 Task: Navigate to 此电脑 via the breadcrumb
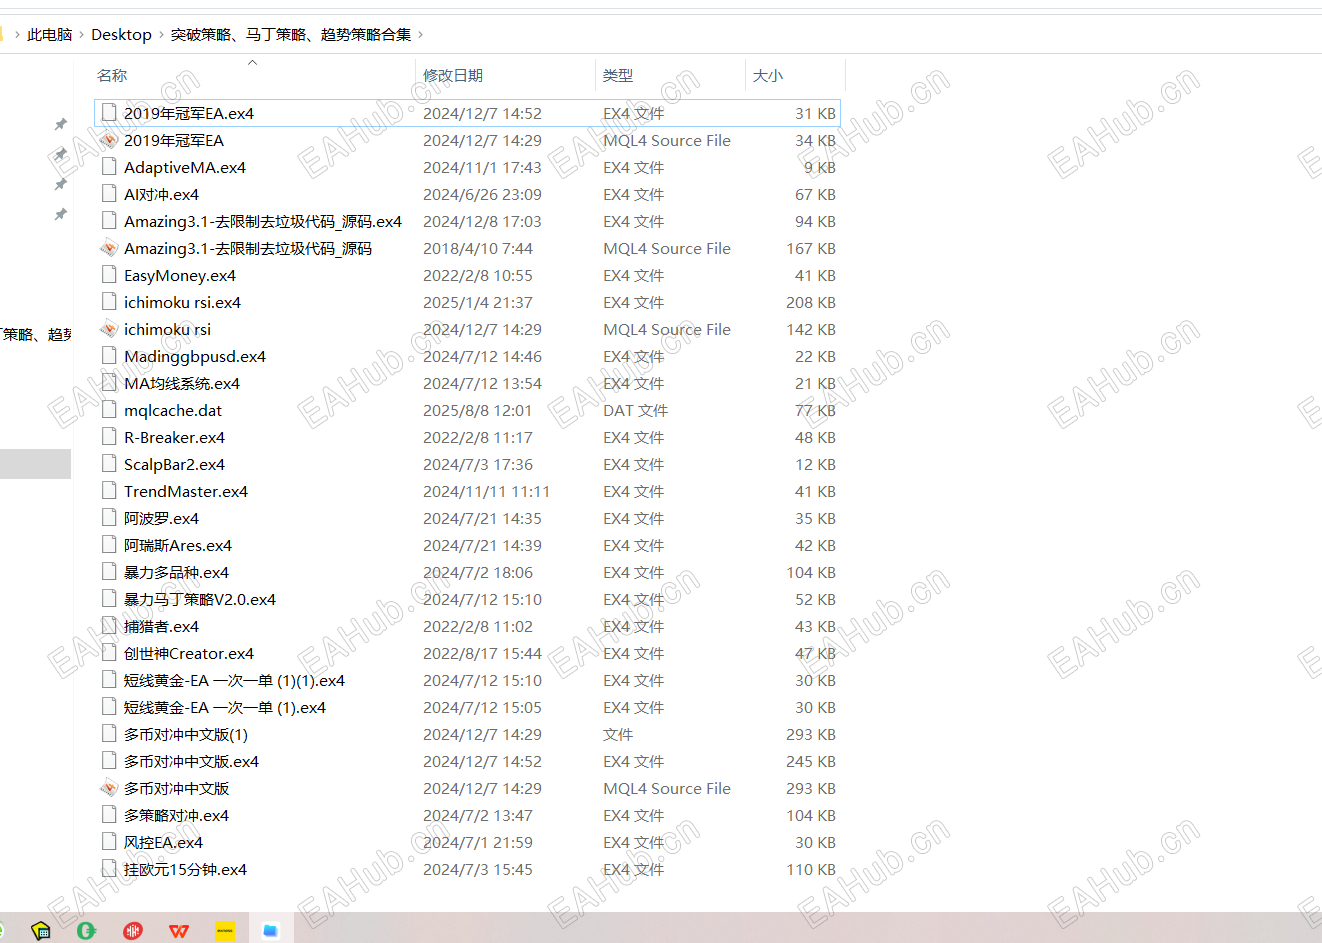click(49, 33)
